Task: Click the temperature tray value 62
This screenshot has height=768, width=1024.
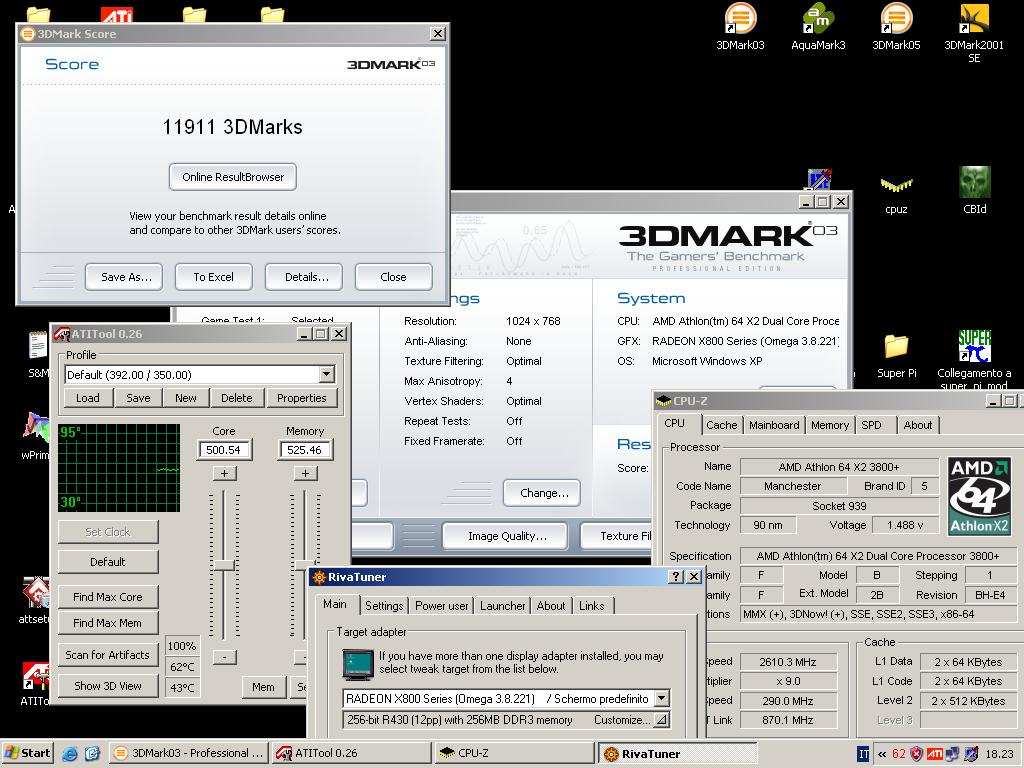Action: [899, 754]
